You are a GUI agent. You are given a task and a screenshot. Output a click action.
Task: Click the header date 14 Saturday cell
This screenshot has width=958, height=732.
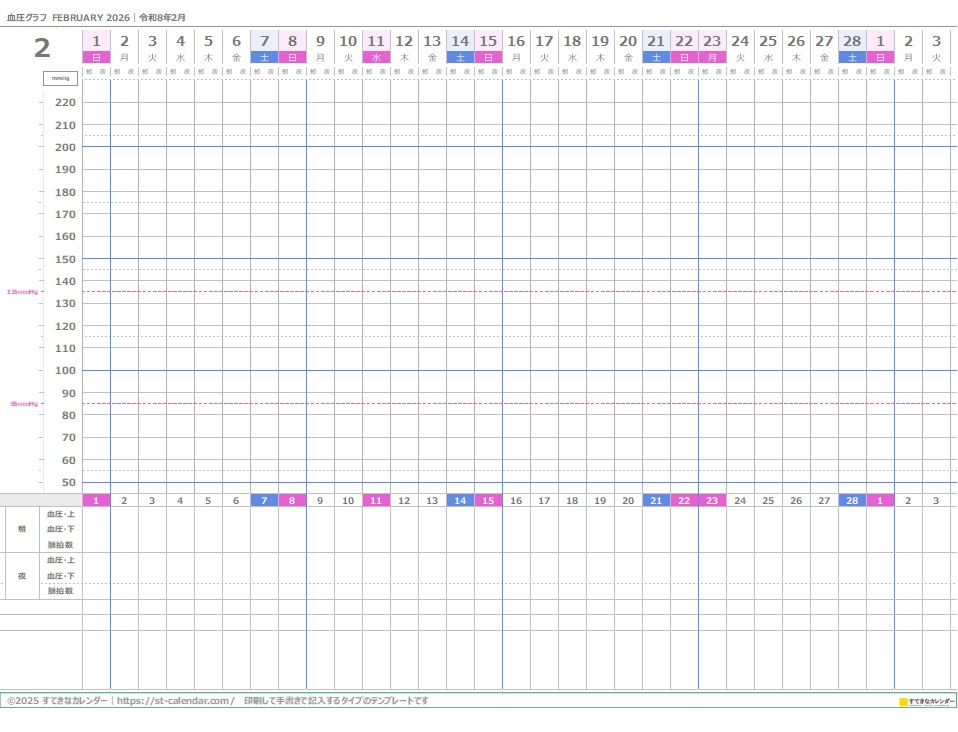460,41
